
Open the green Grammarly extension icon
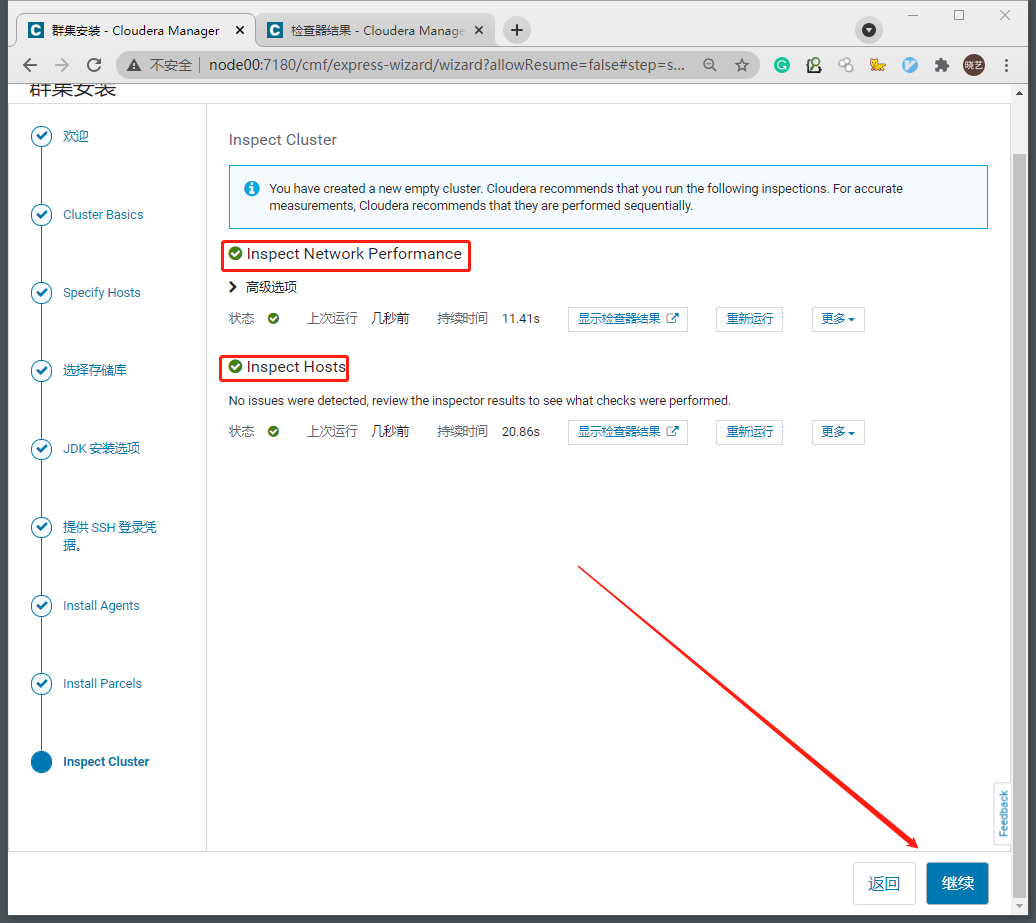[x=782, y=65]
